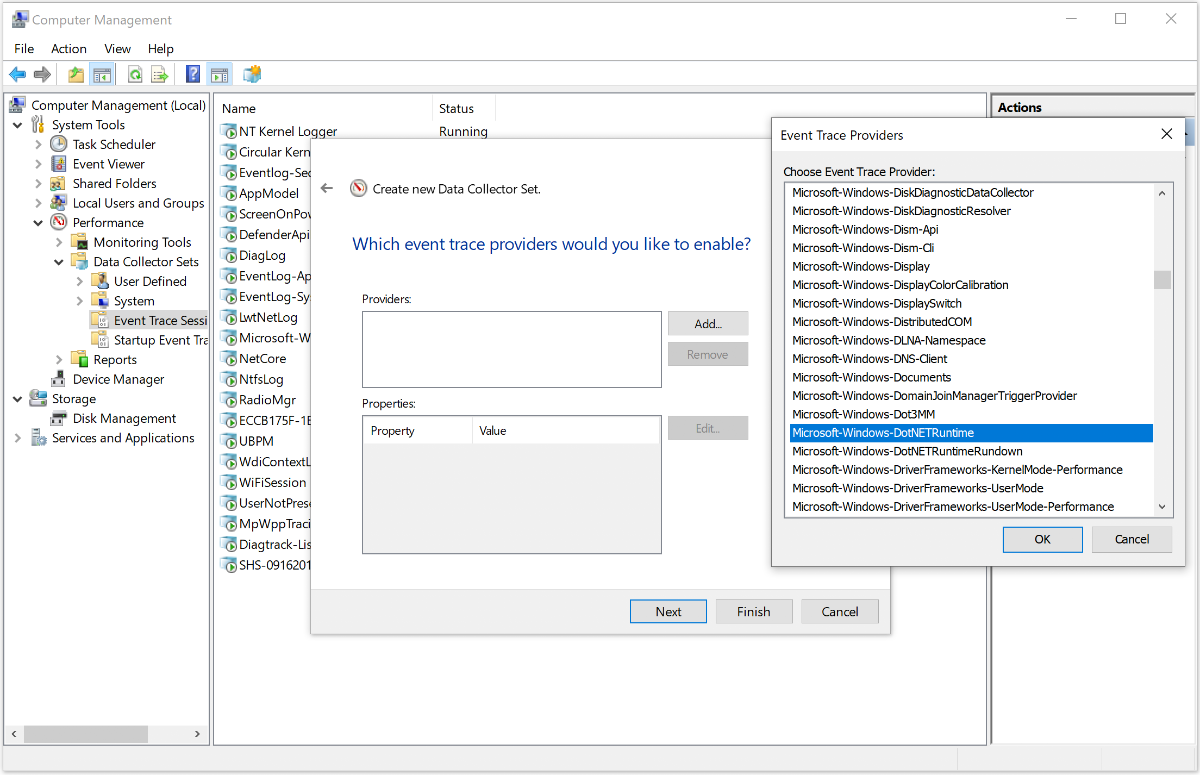
Task: Click the UBPM session icon
Action: pos(228,441)
